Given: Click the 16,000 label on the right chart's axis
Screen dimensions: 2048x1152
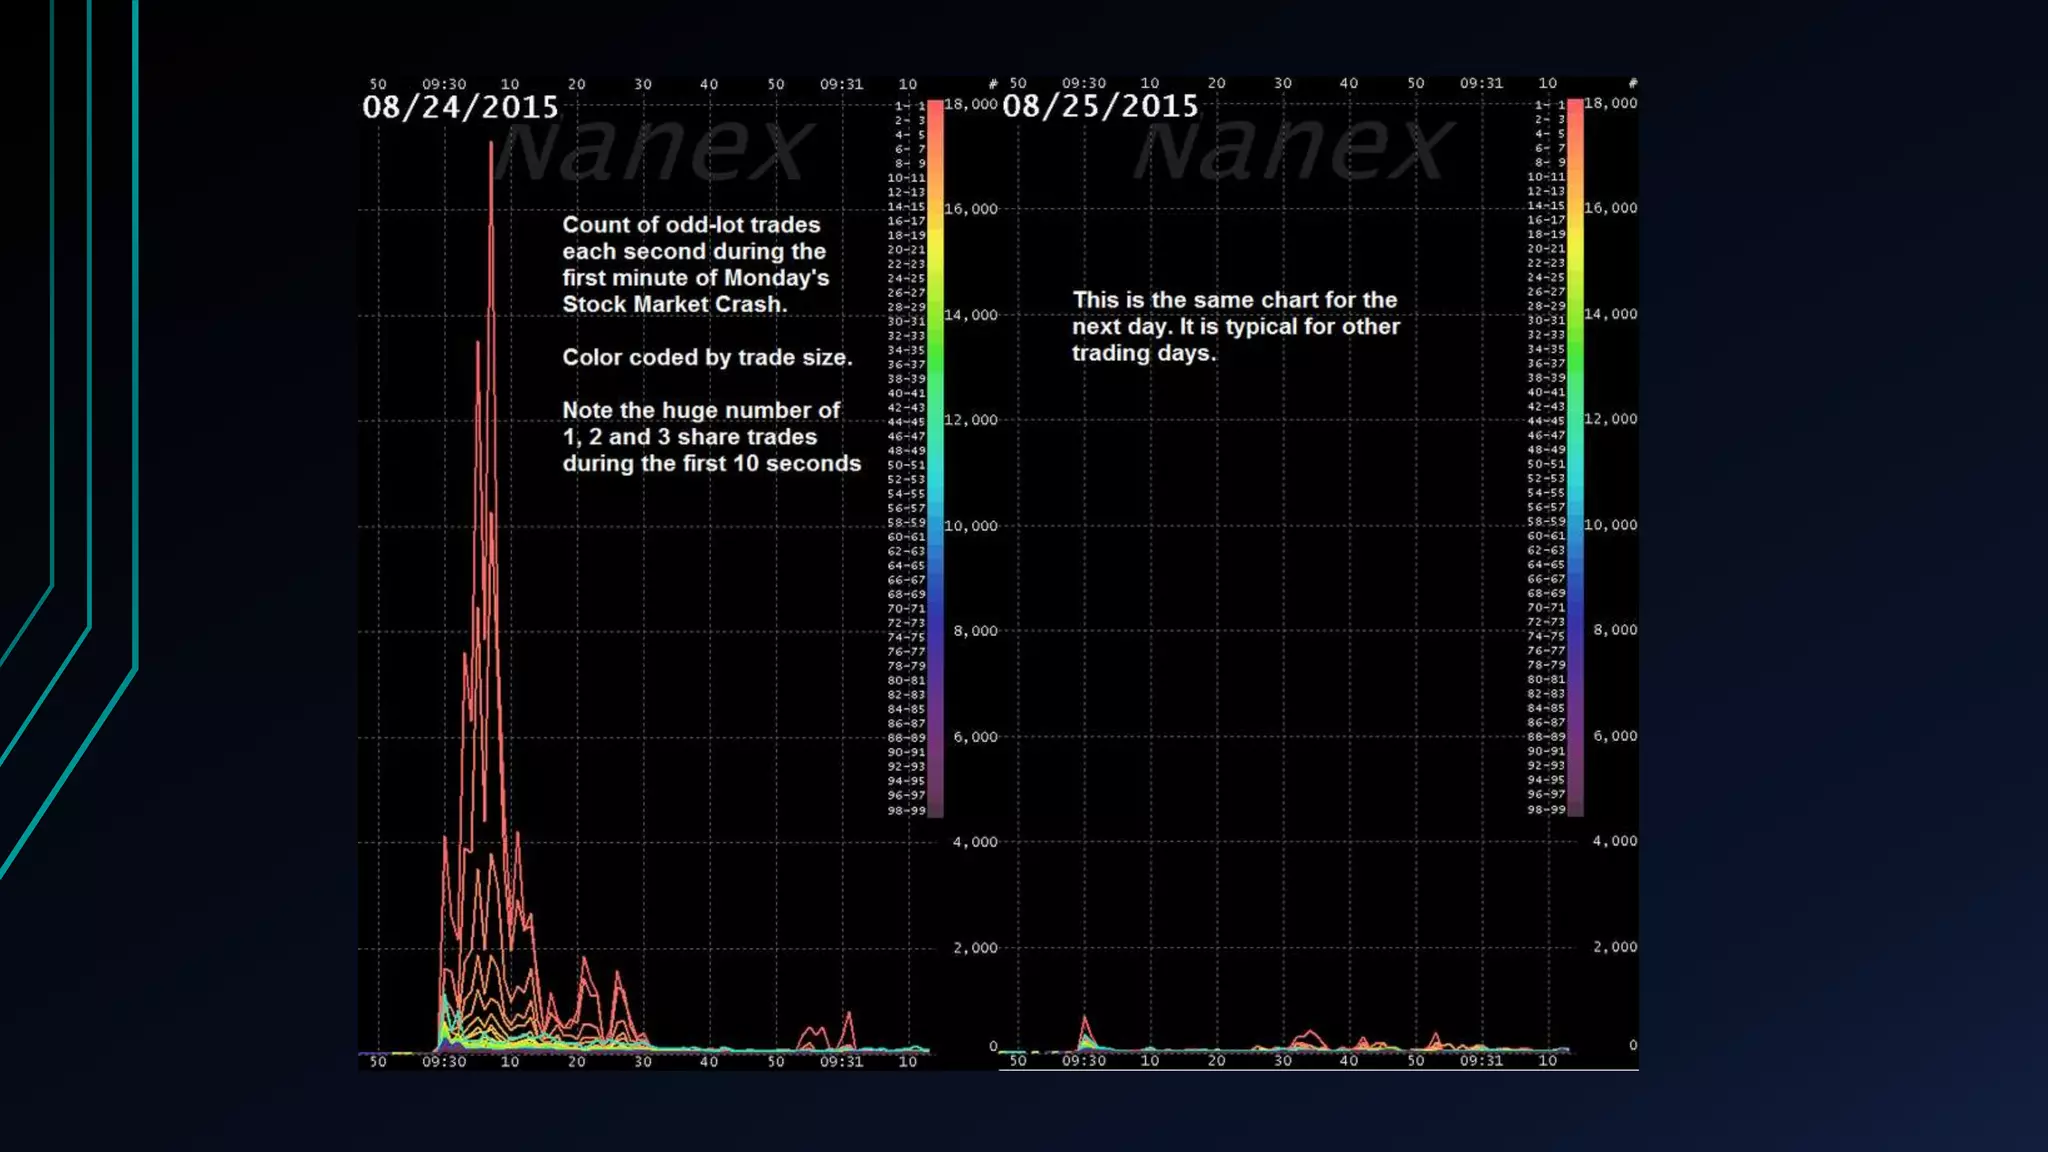Looking at the screenshot, I should pyautogui.click(x=1610, y=208).
